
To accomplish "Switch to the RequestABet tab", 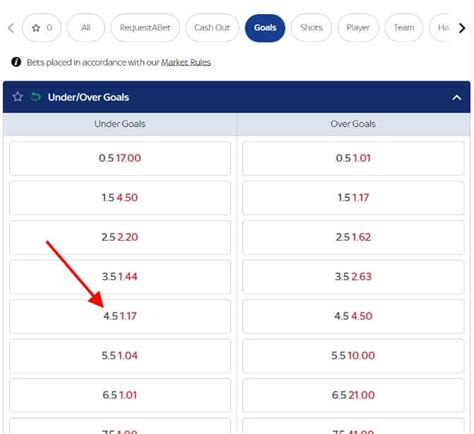I will pos(145,28).
